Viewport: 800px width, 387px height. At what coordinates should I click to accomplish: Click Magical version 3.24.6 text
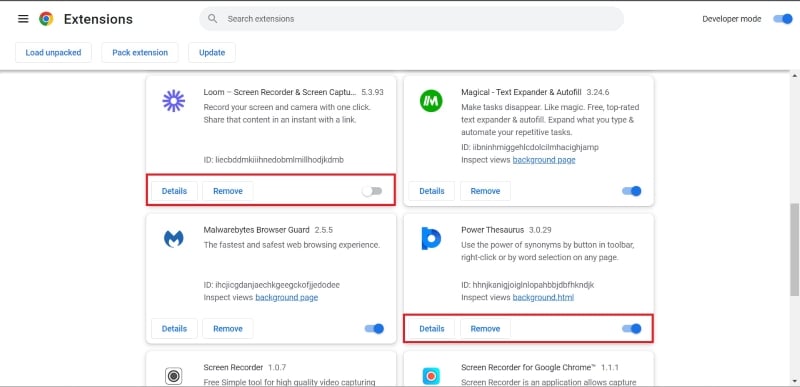click(x=598, y=92)
